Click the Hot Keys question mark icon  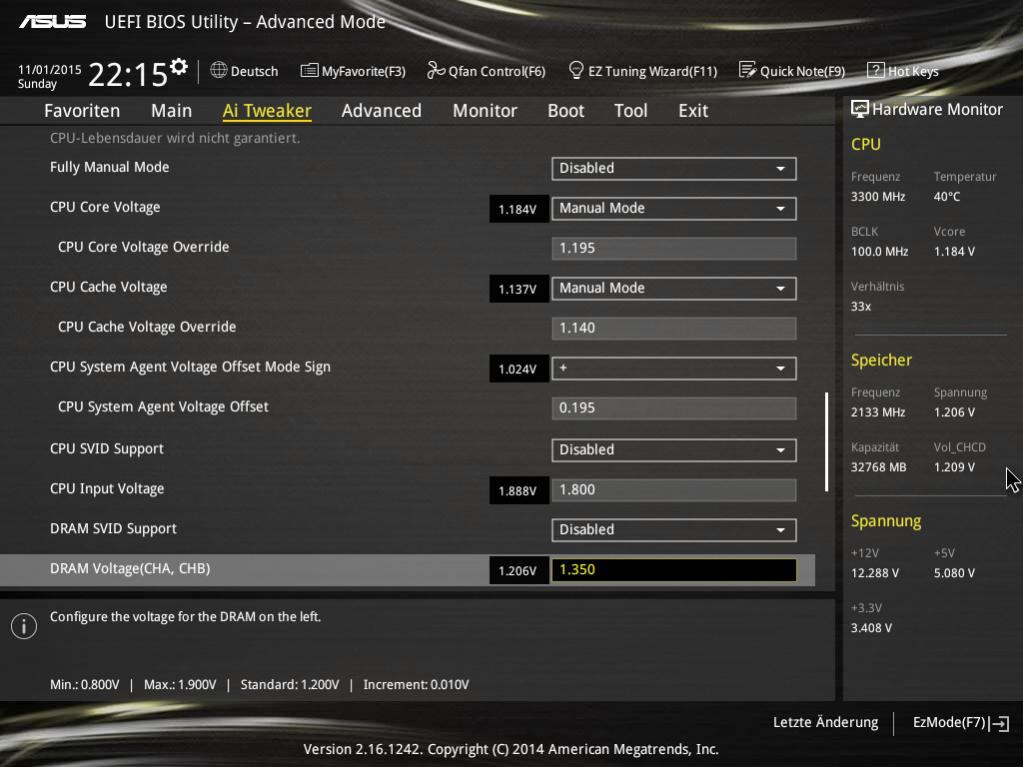[875, 70]
